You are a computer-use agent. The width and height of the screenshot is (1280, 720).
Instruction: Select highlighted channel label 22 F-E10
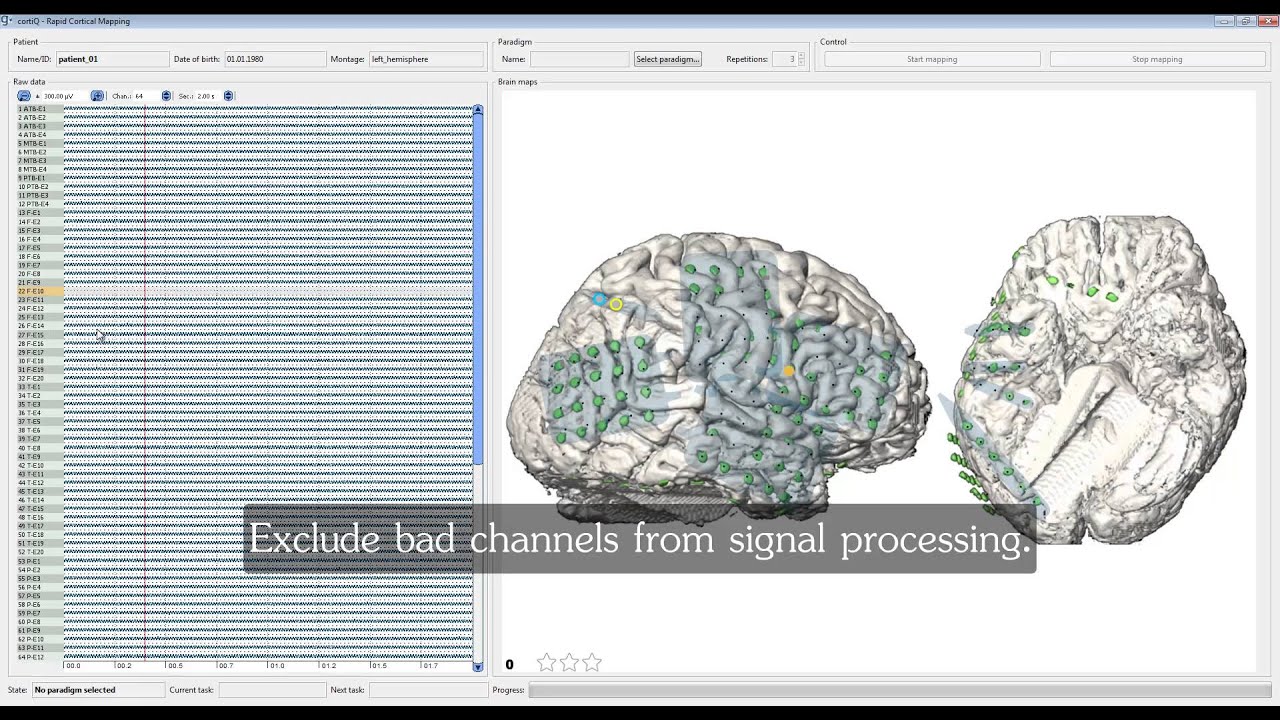point(40,291)
